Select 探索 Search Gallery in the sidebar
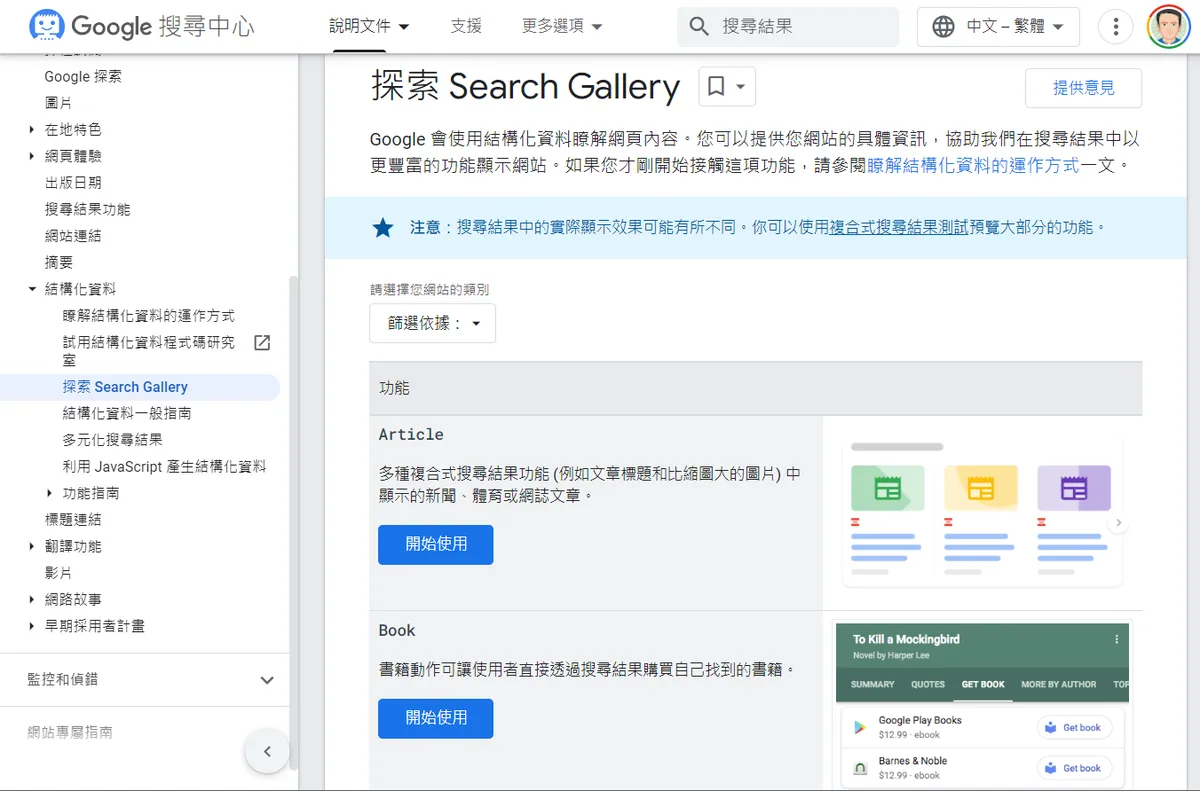 (x=125, y=387)
